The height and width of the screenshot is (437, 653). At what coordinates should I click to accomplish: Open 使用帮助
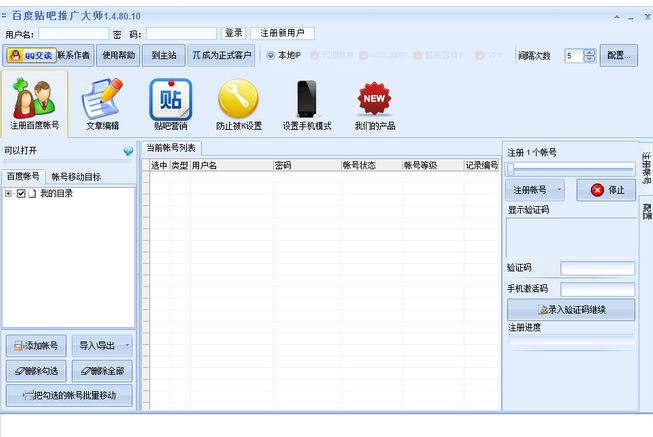118,55
